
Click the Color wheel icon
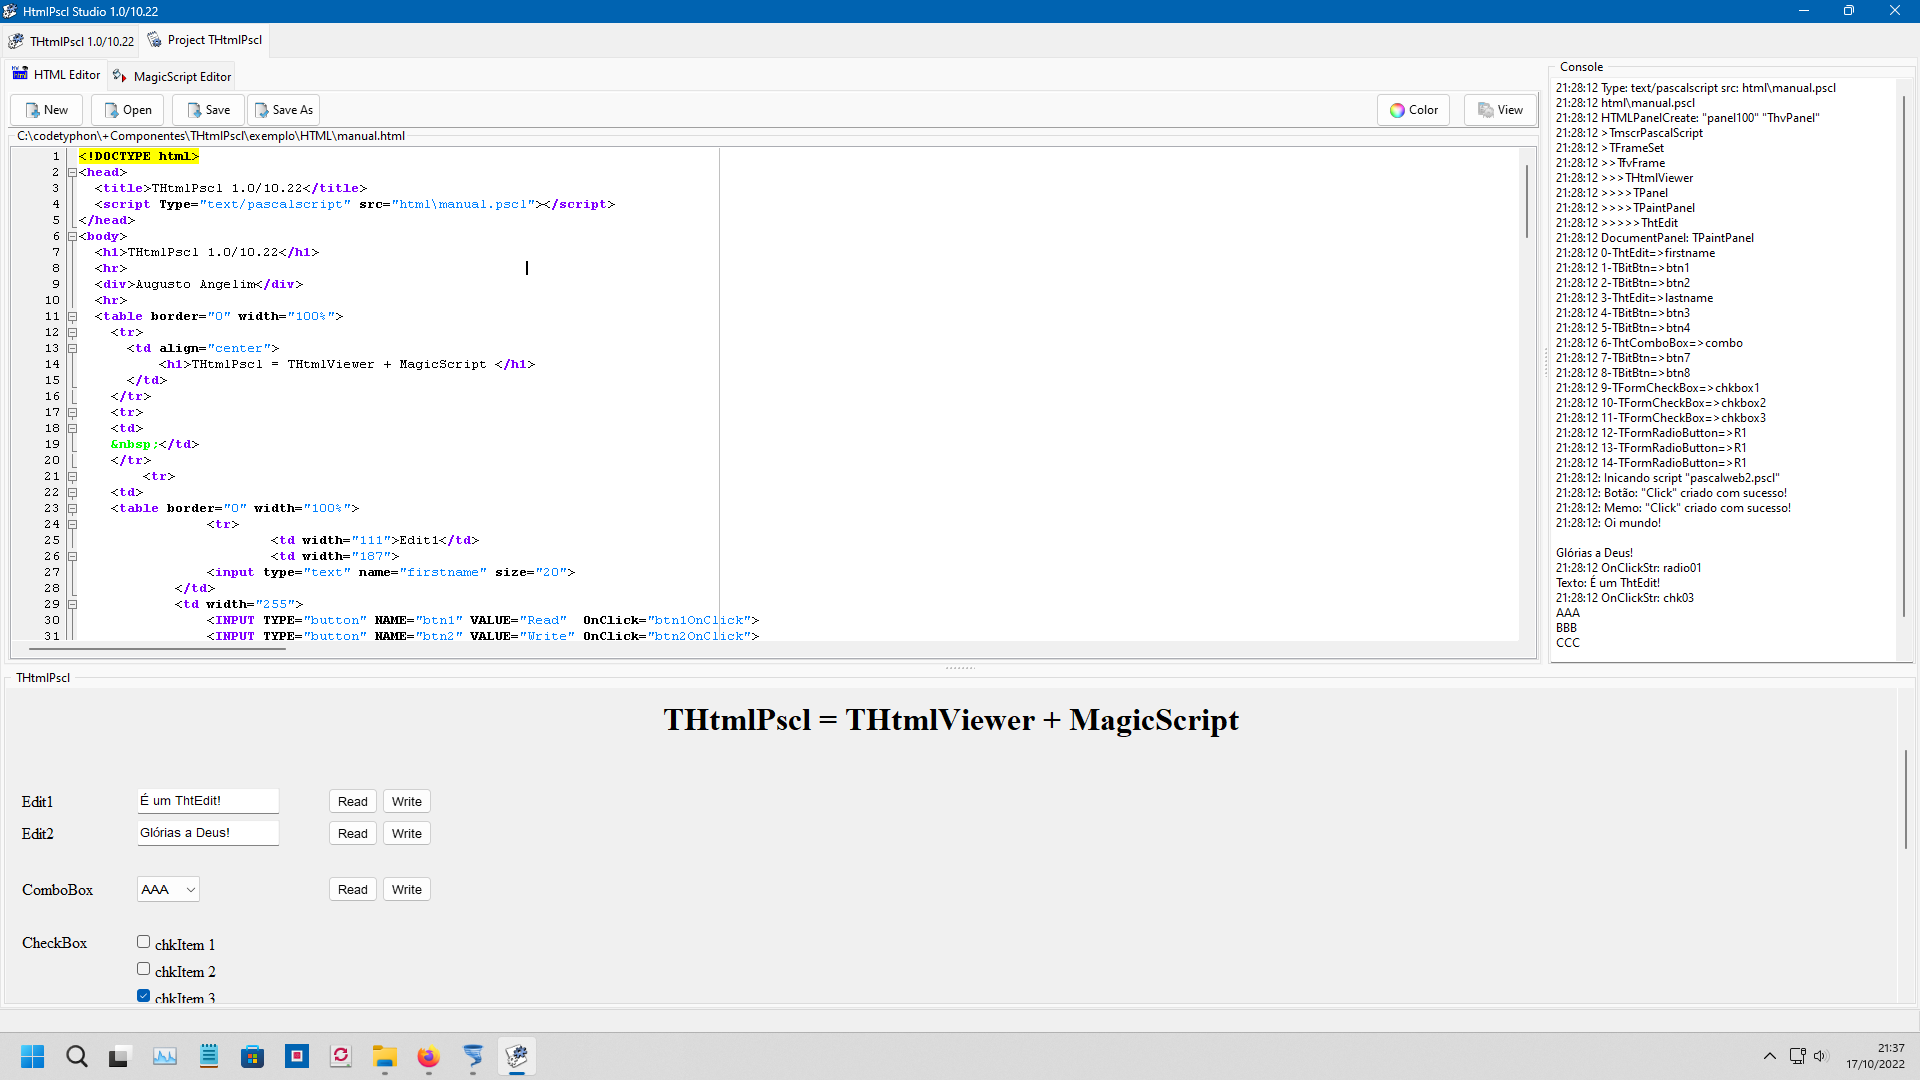(1397, 110)
